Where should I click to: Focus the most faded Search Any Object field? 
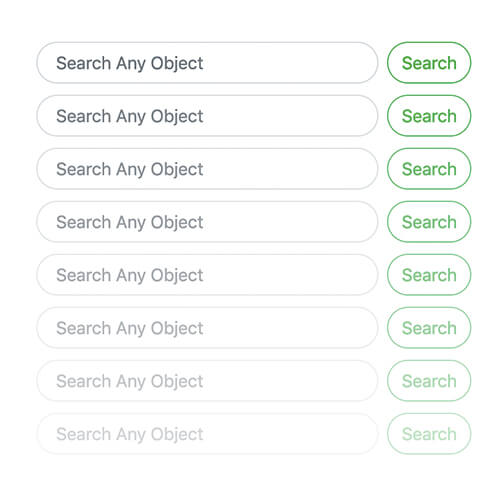pyautogui.click(x=207, y=434)
